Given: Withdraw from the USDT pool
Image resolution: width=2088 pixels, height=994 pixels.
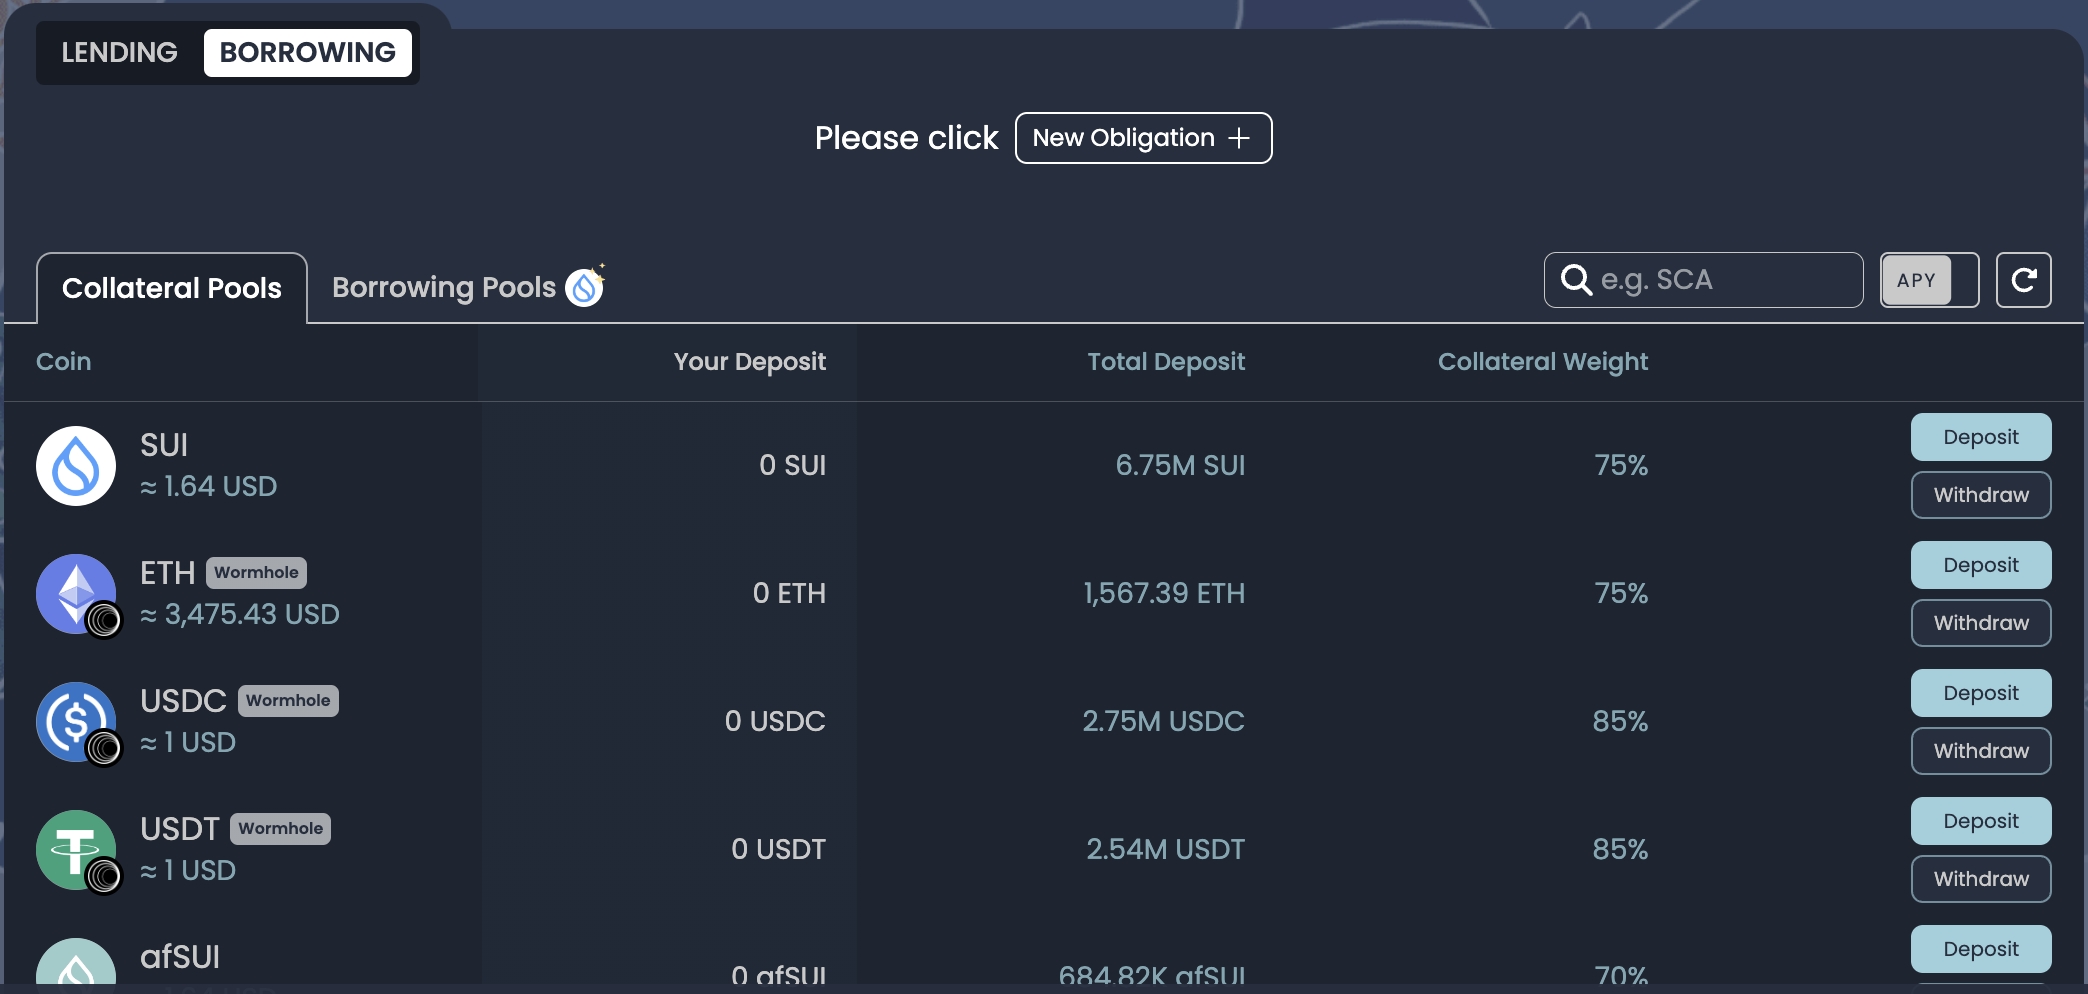Looking at the screenshot, I should 1980,879.
